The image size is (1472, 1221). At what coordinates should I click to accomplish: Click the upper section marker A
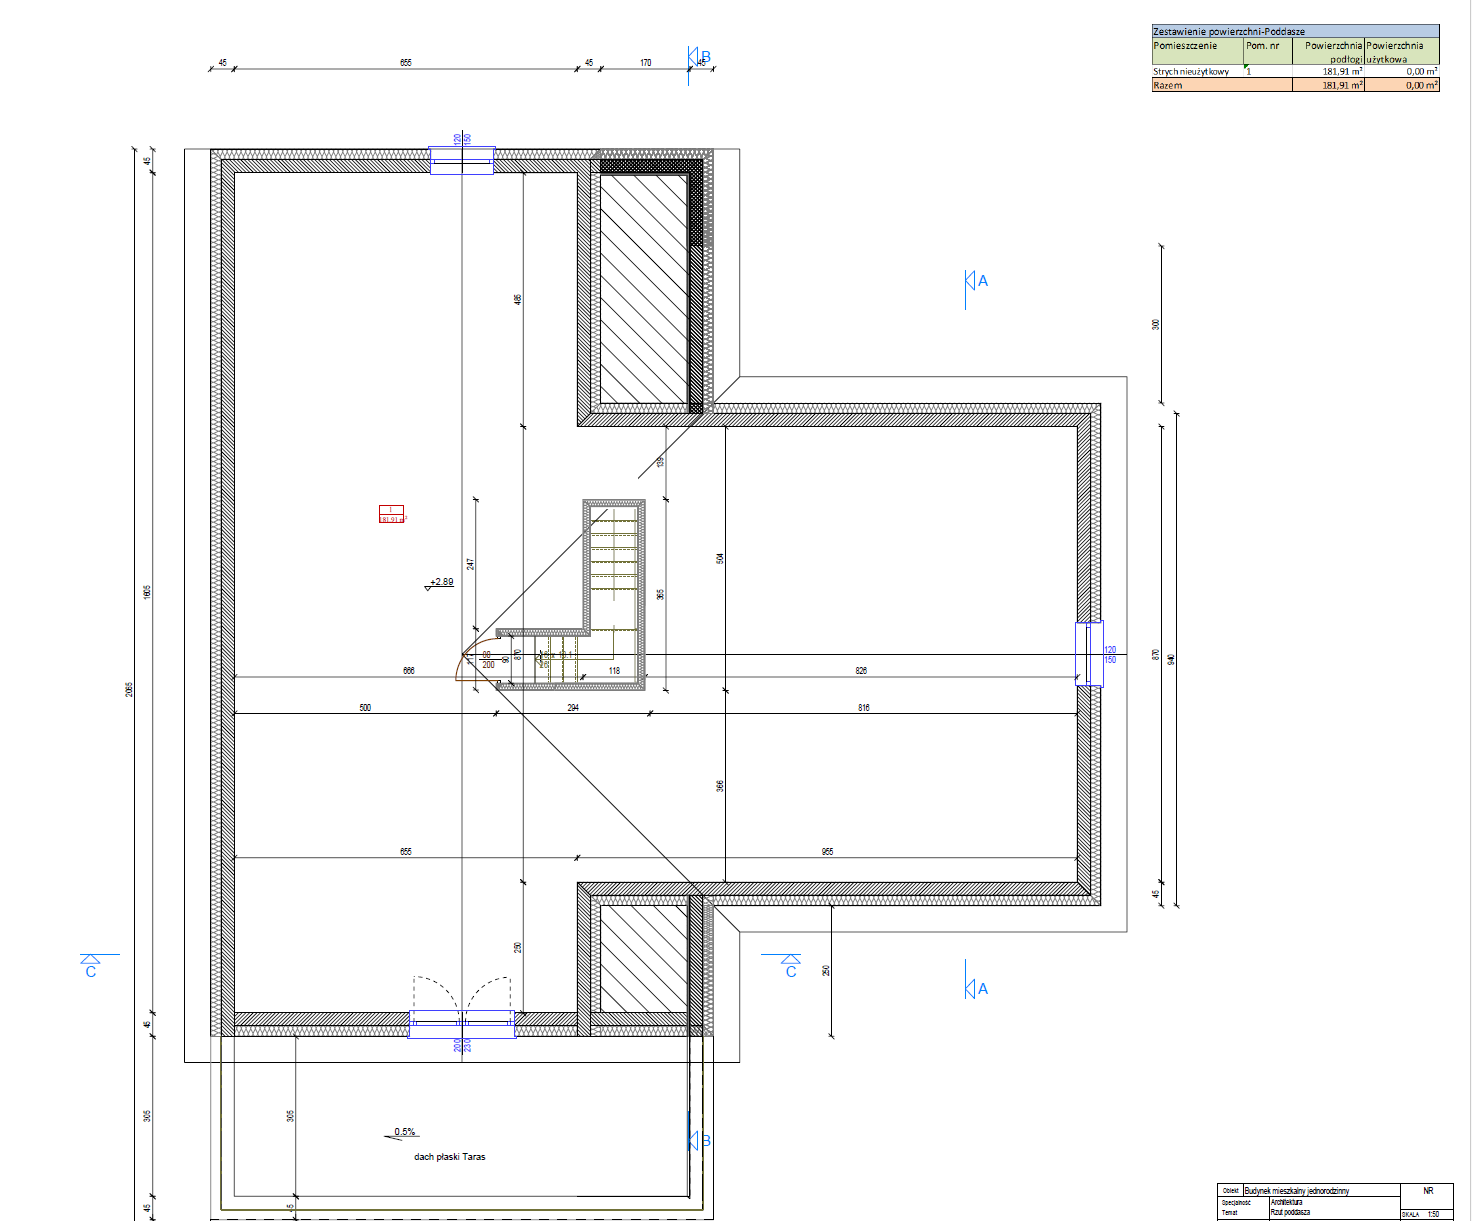pos(976,281)
